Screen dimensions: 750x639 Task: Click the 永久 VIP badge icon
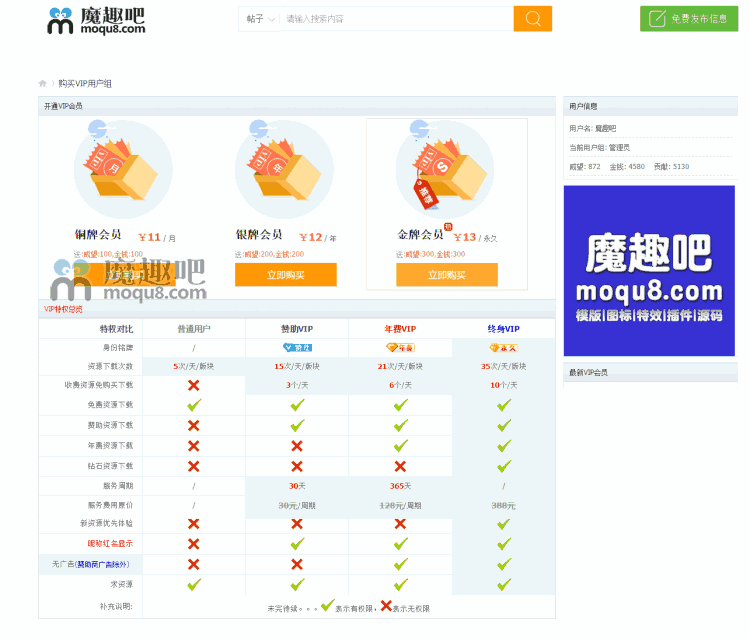pyautogui.click(x=504, y=348)
